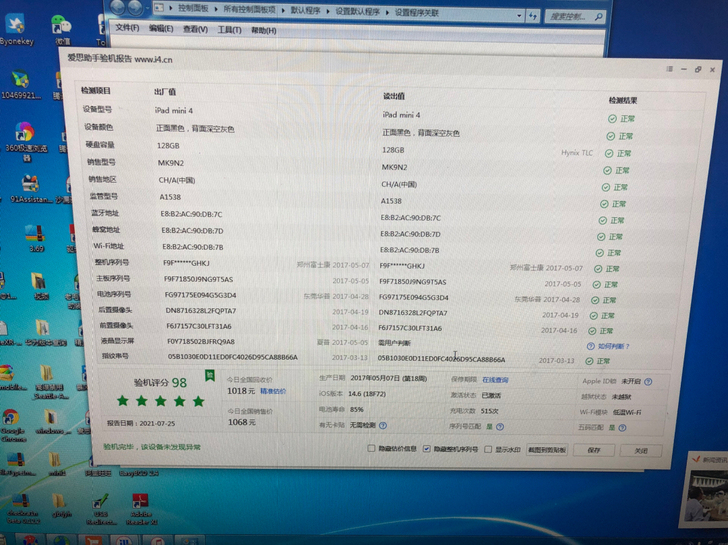Screen dimensions: 728x545
Task: Click the help icon beside 有无卡贴
Action: pyautogui.click(x=383, y=425)
